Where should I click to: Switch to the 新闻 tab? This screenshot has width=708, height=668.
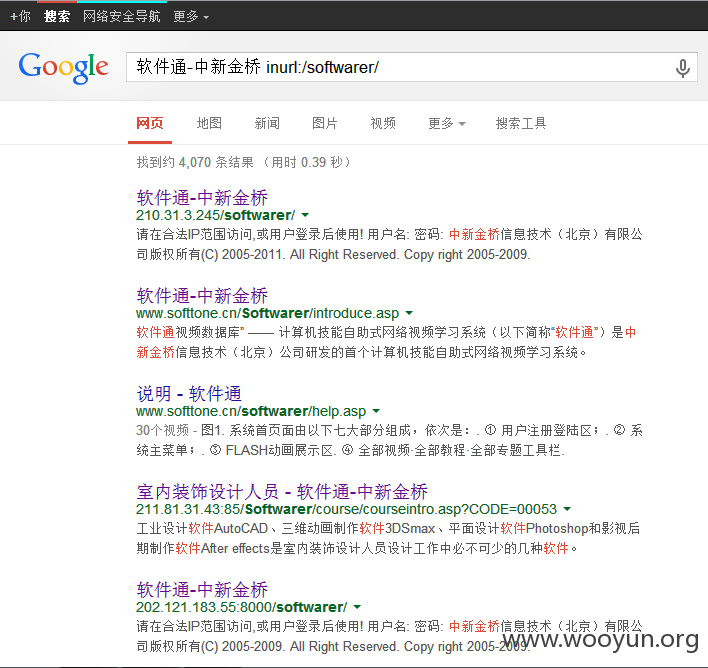click(x=267, y=123)
